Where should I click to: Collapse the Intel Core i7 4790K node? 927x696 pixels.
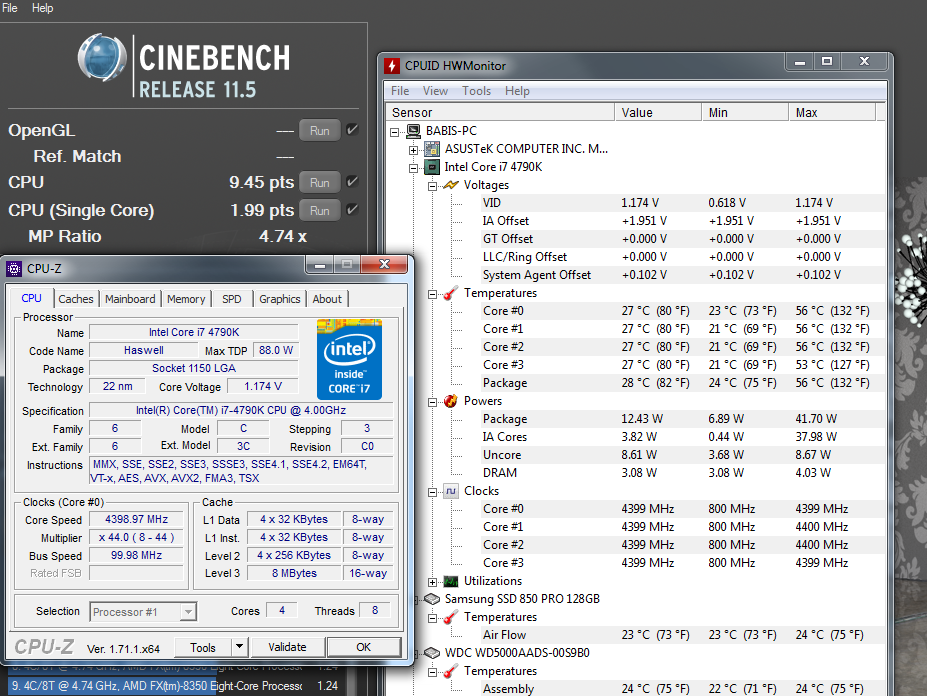pos(414,168)
